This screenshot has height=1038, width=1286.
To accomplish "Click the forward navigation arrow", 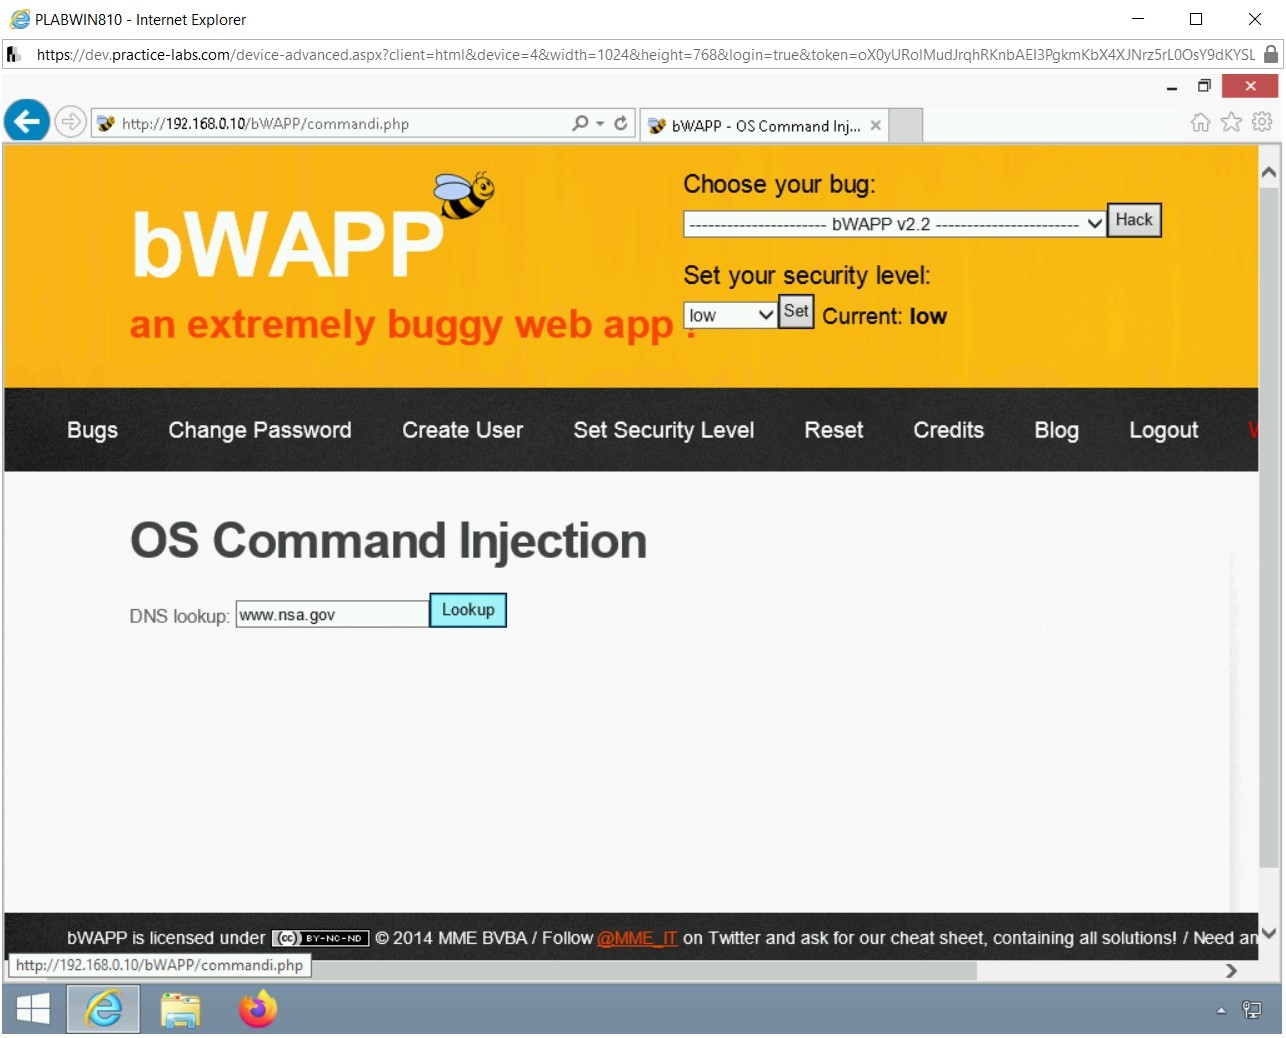I will pos(70,121).
